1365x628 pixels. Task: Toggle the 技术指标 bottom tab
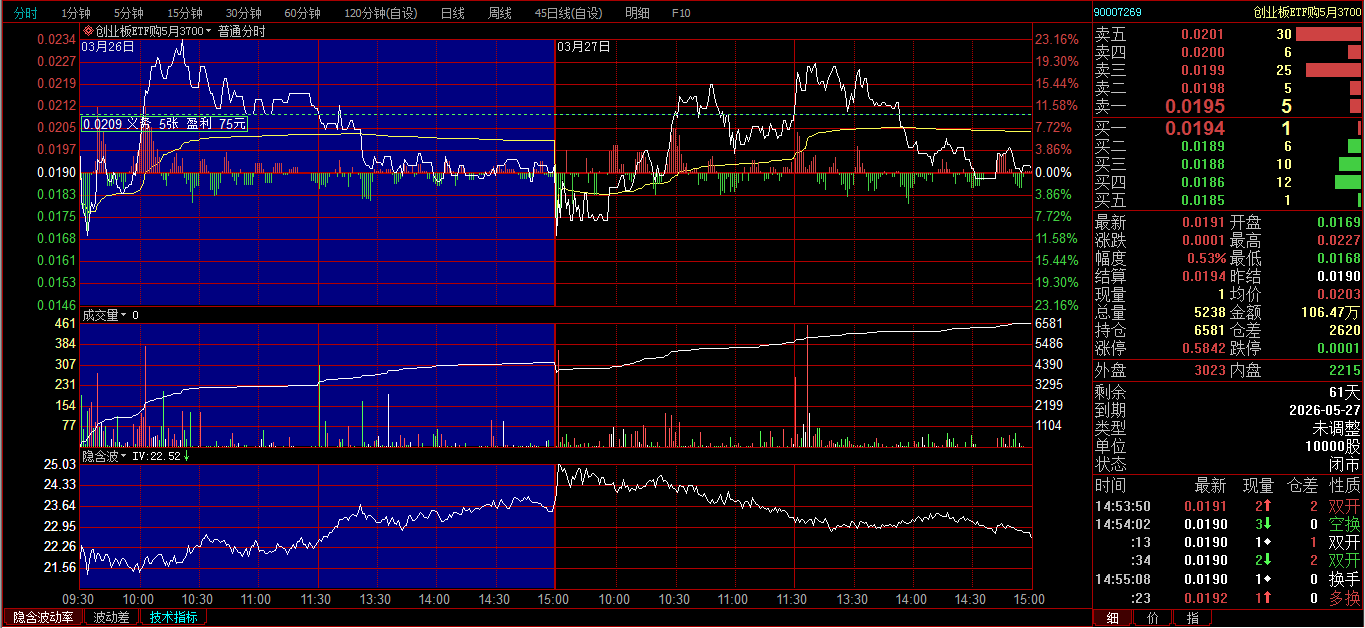point(174,617)
